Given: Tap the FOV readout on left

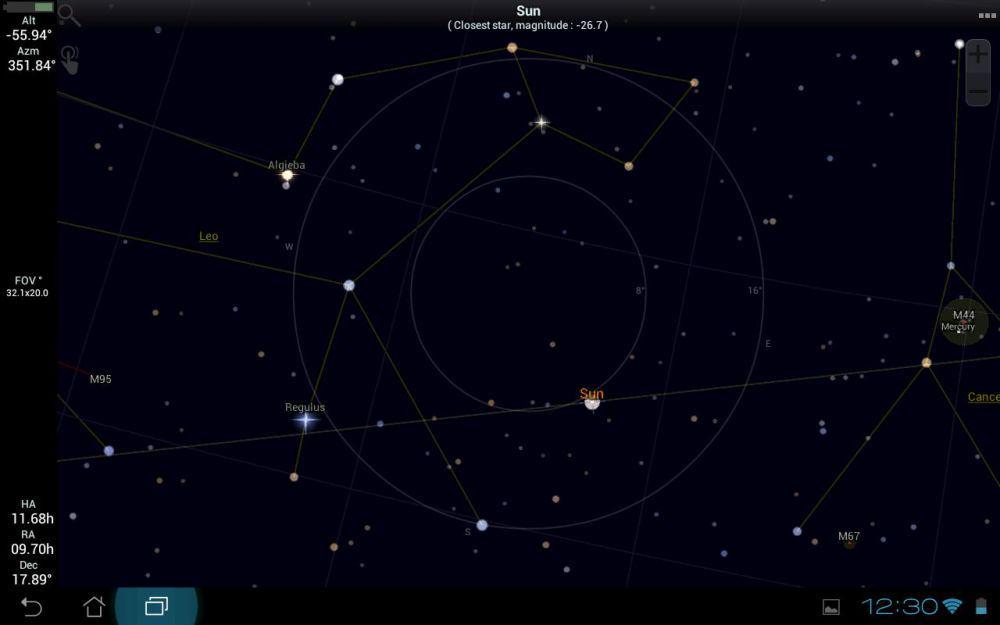Looking at the screenshot, I should [27, 286].
